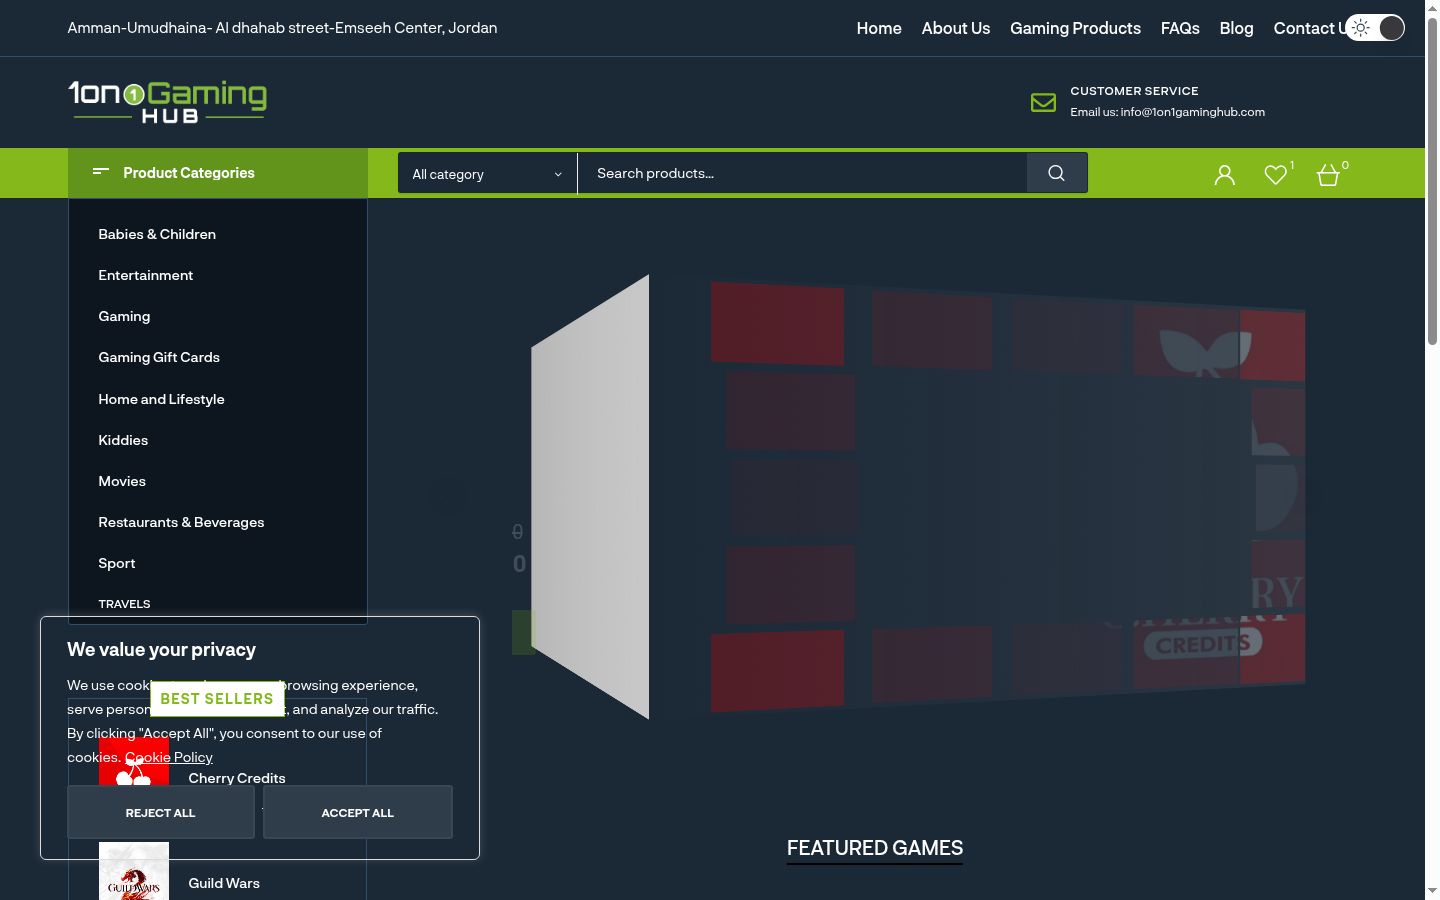The width and height of the screenshot is (1440, 900).
Task: Open the shopping basket icon
Action: point(1328,175)
